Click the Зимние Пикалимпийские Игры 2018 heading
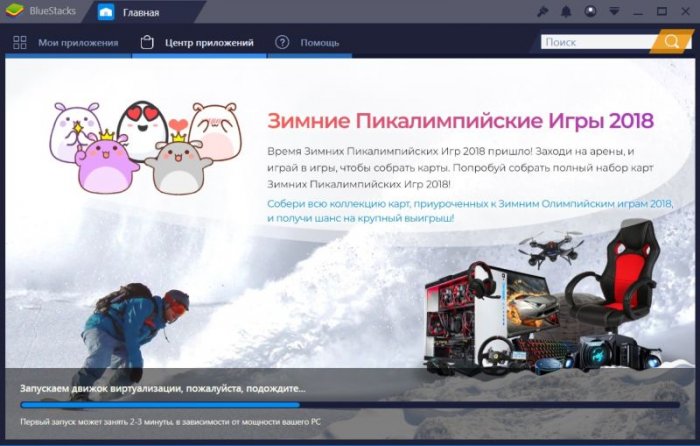The image size is (700, 446). coord(460,121)
